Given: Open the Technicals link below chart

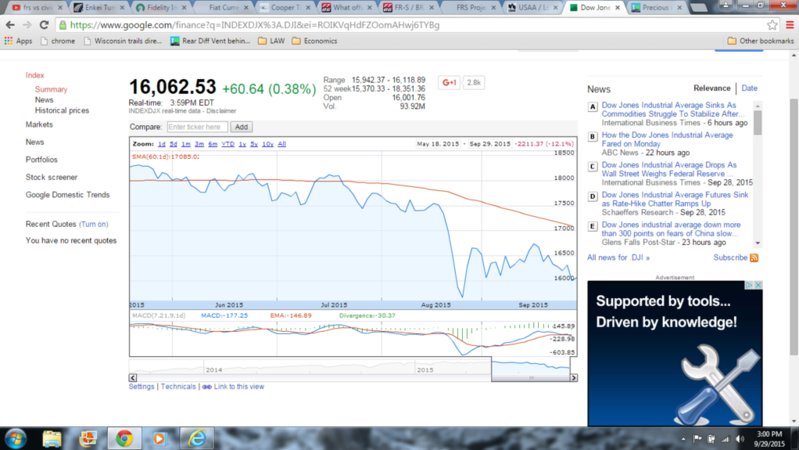Looking at the screenshot, I should [178, 387].
